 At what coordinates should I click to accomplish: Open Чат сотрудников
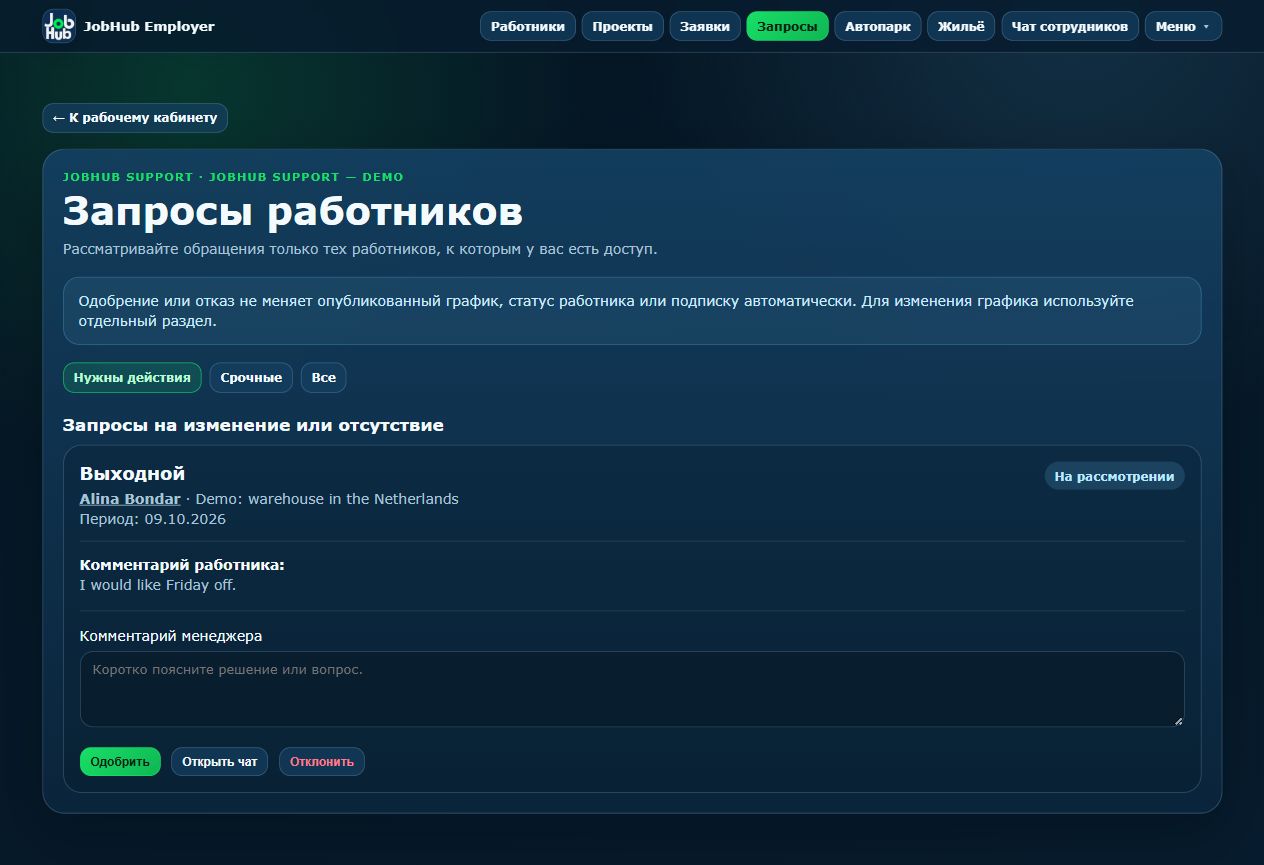1069,26
